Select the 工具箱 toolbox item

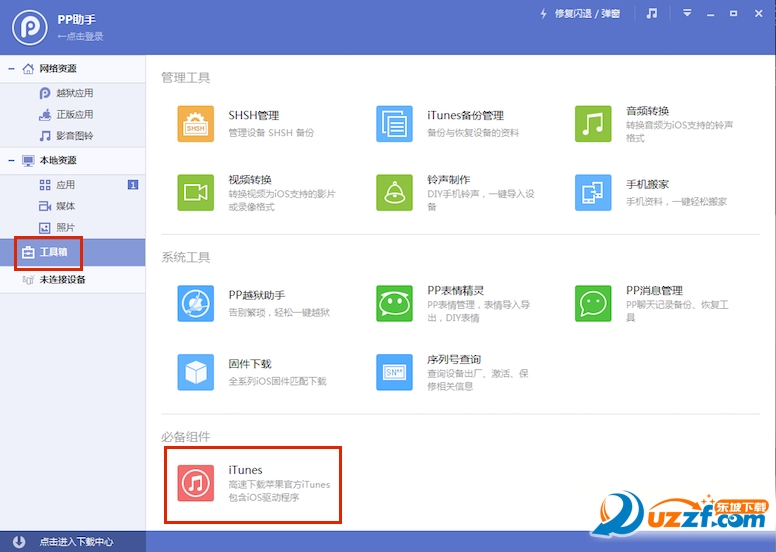73,252
